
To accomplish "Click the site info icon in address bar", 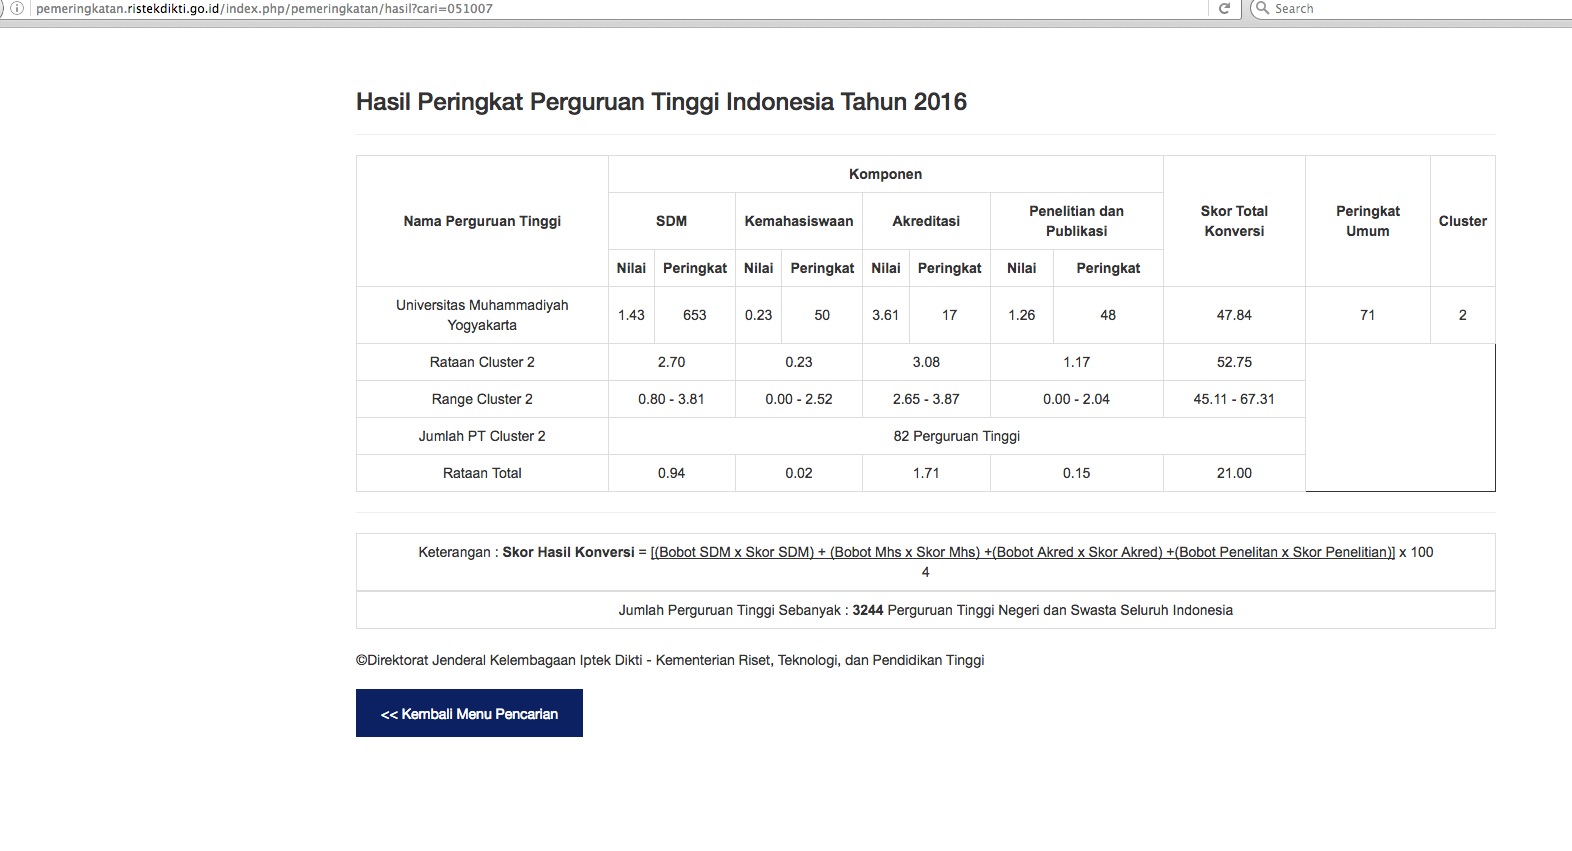I will (17, 8).
